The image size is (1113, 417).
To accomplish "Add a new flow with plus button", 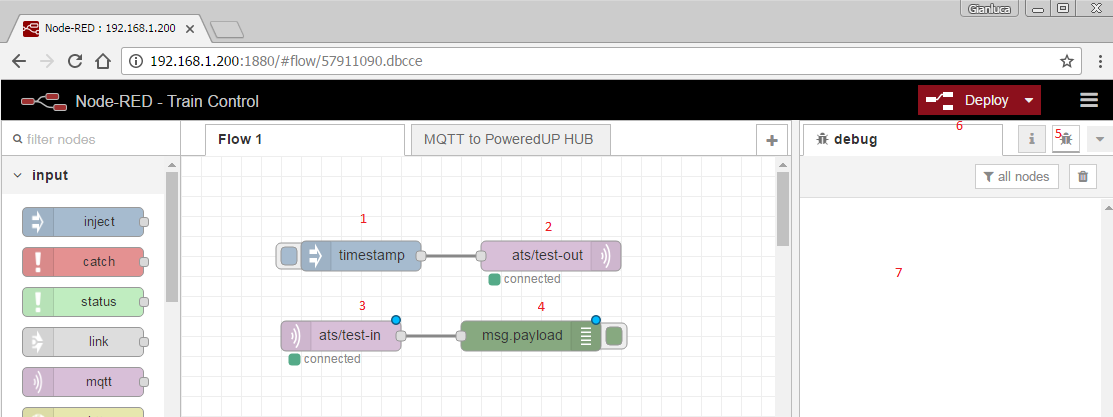I will click(772, 141).
